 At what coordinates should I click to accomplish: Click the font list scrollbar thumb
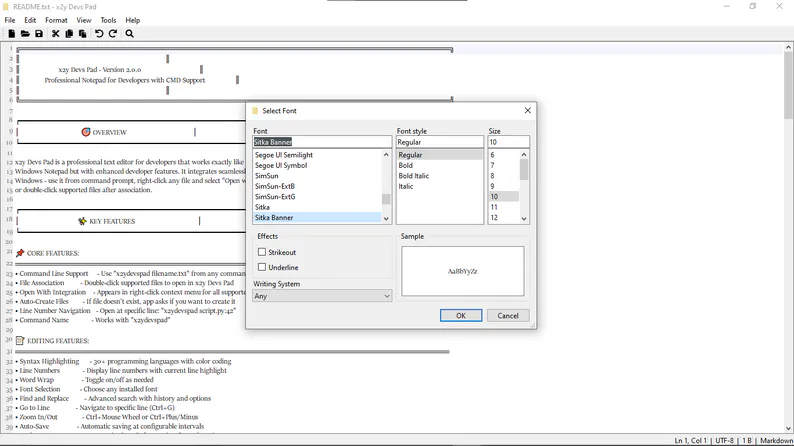click(386, 199)
